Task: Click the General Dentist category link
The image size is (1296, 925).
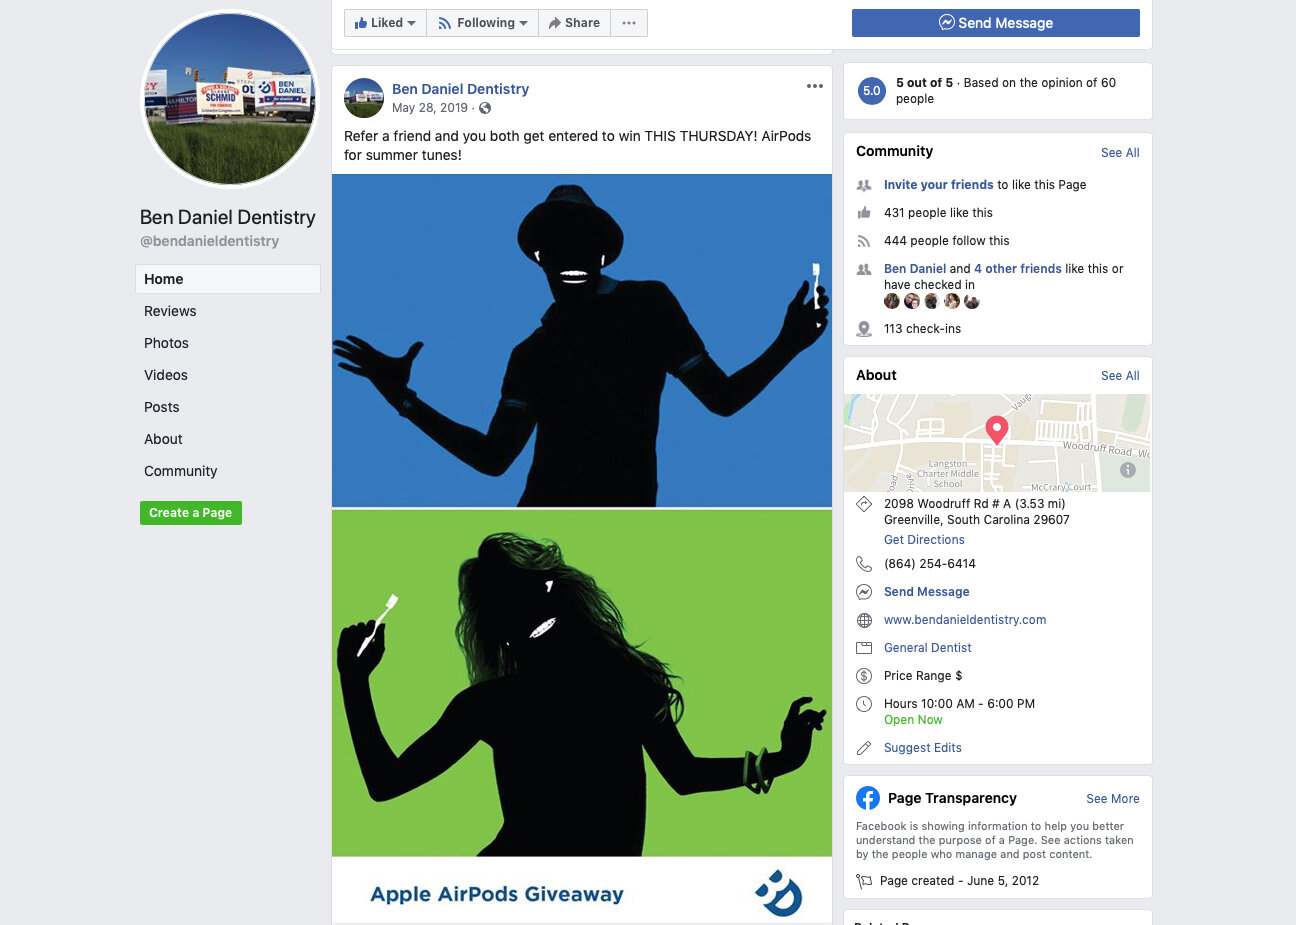Action: (928, 648)
